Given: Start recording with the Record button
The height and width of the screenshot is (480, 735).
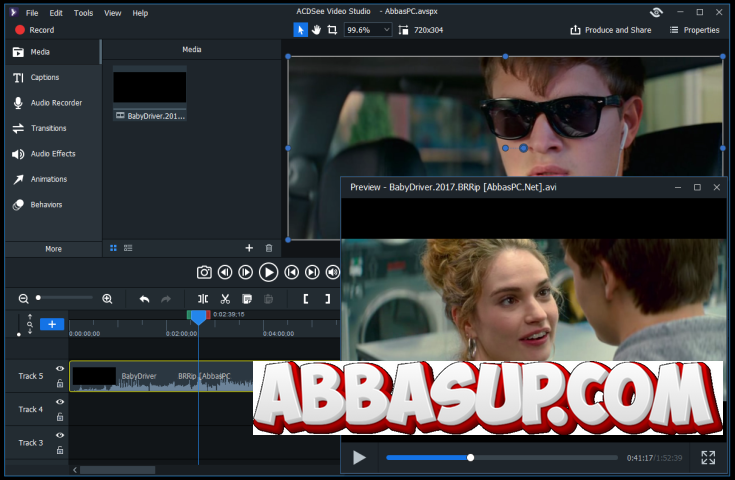Looking at the screenshot, I should (x=34, y=30).
